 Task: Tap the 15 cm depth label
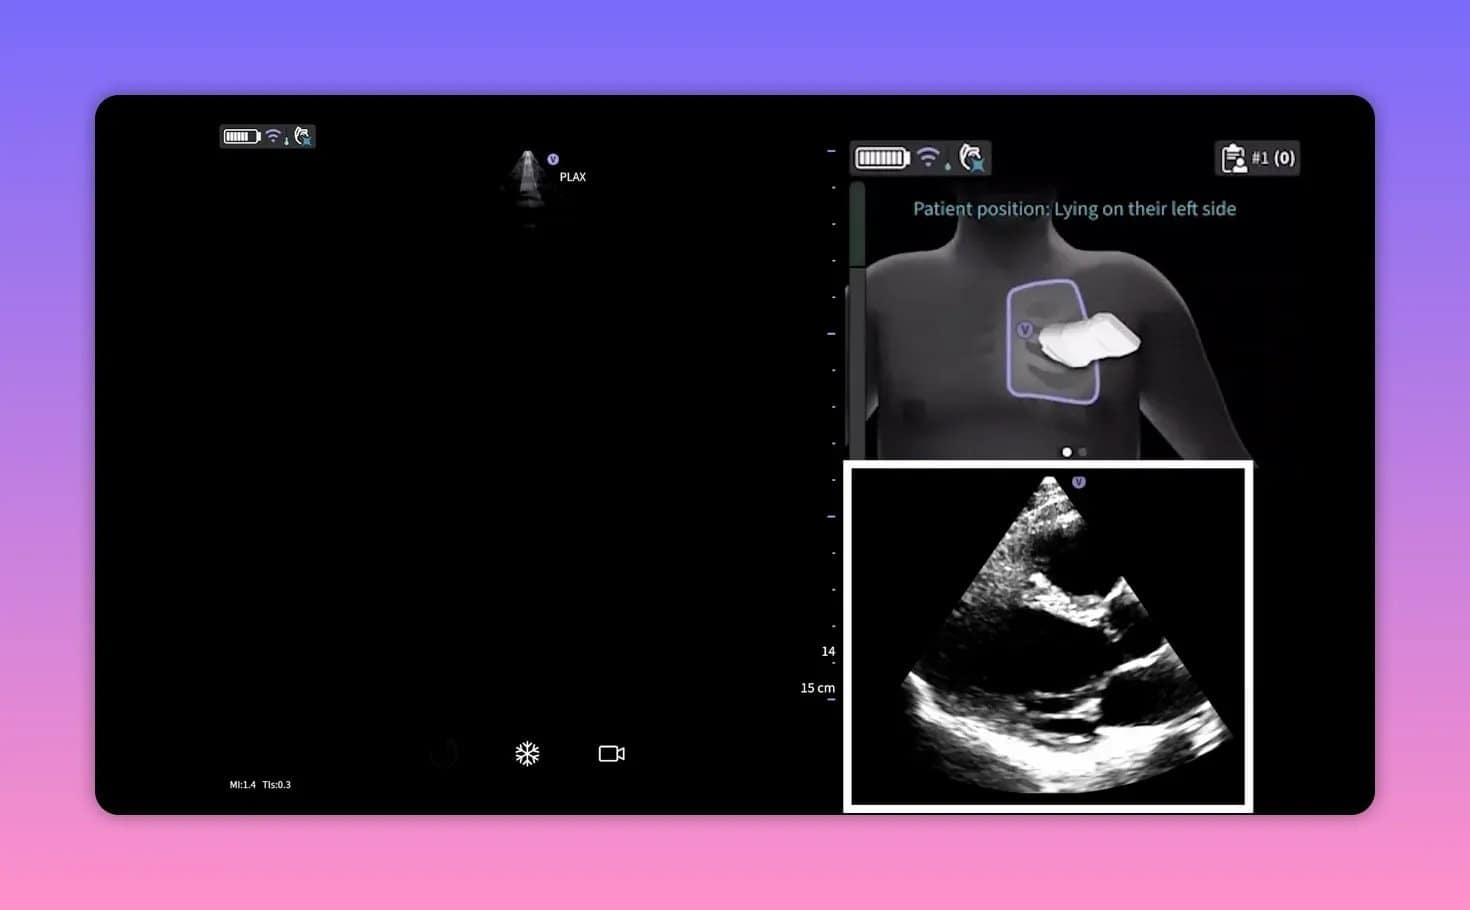point(817,688)
